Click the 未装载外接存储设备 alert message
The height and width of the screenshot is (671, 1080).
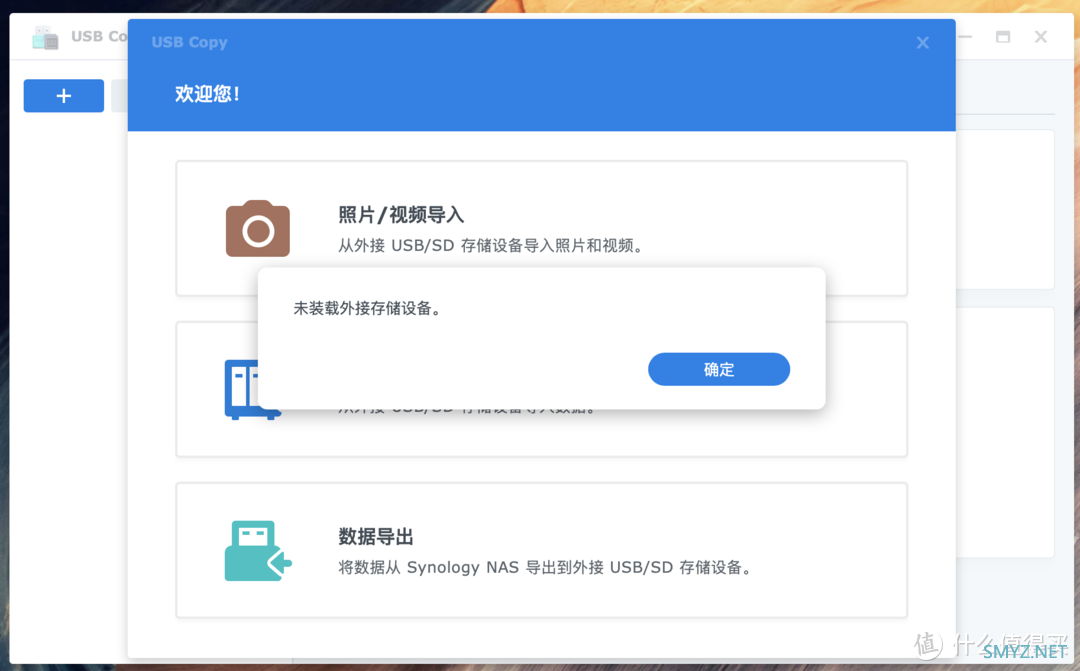point(367,308)
